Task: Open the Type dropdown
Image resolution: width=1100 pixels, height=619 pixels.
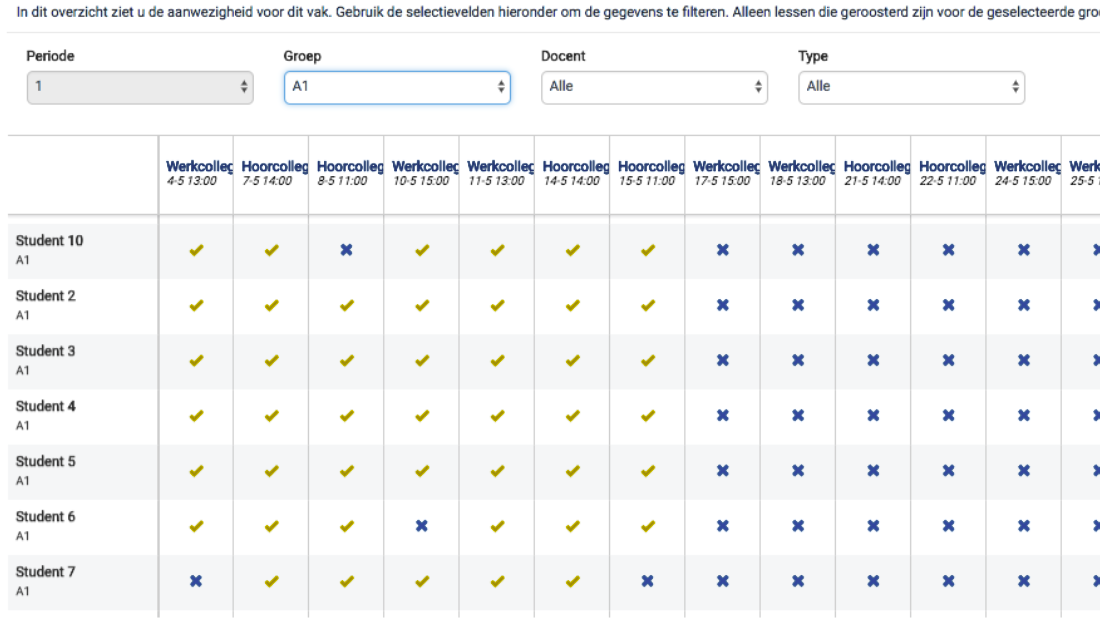Action: [x=911, y=87]
